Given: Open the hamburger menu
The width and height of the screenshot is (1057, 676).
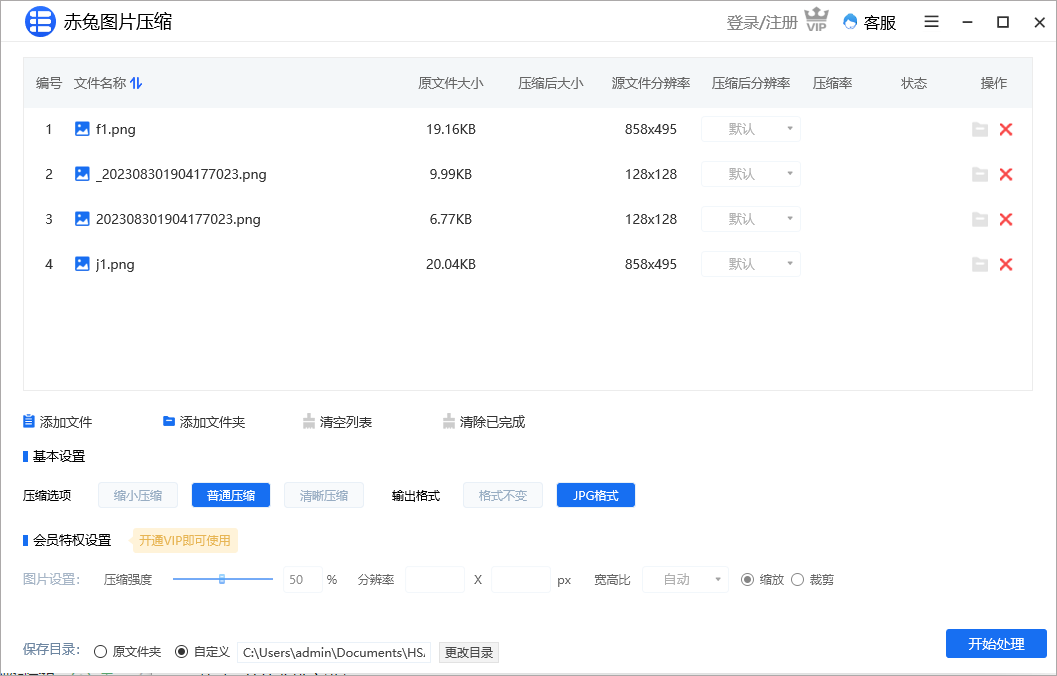Looking at the screenshot, I should click(x=931, y=22).
